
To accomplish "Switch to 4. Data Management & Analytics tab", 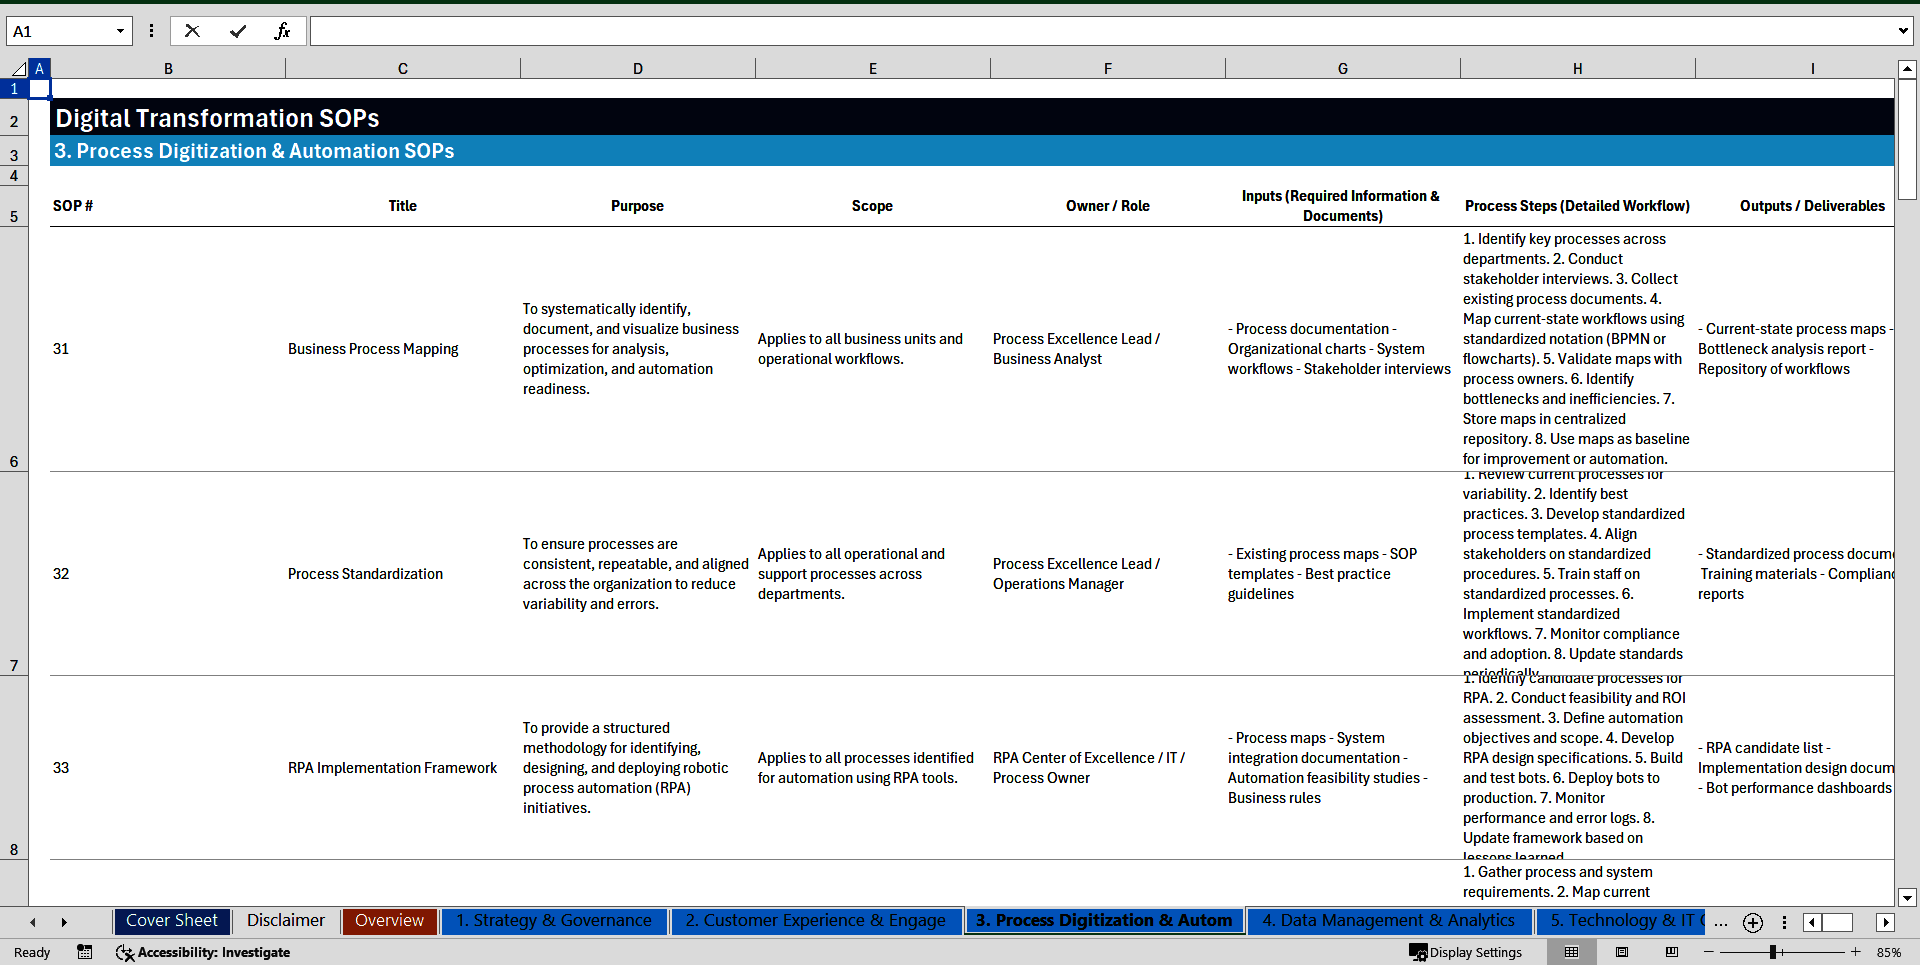I will [x=1388, y=921].
